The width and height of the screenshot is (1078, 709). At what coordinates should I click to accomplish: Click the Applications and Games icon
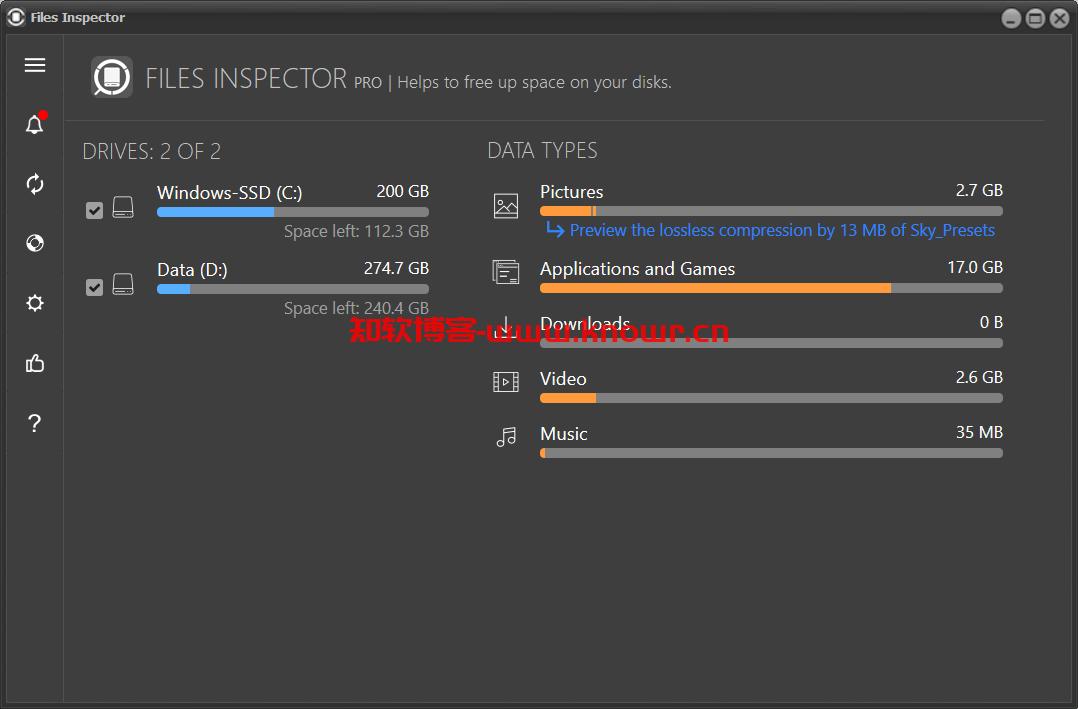(x=506, y=272)
